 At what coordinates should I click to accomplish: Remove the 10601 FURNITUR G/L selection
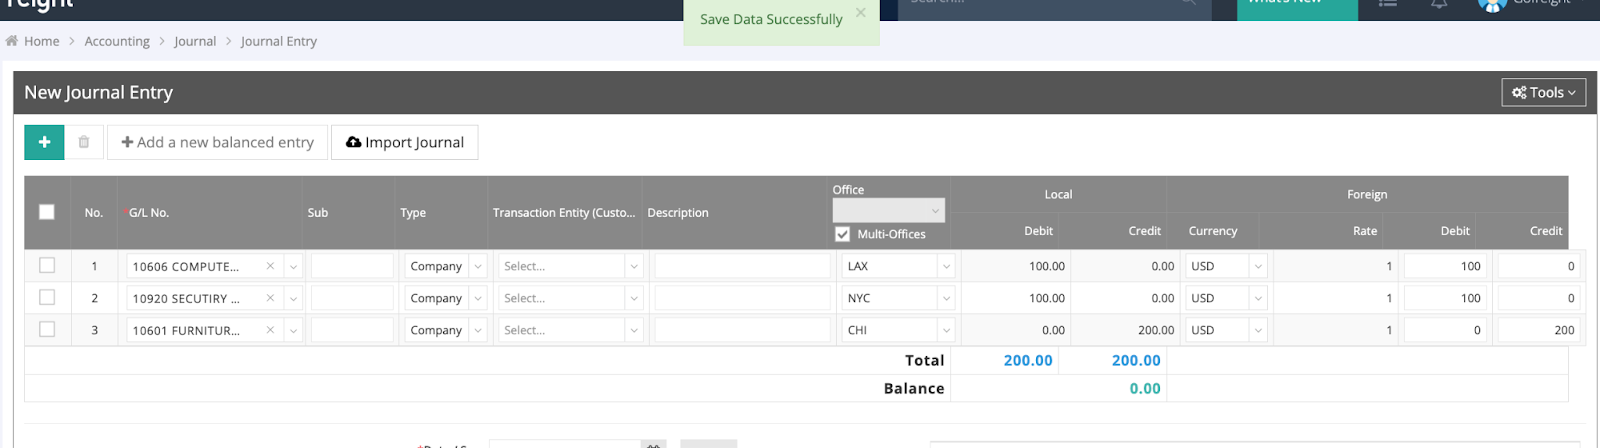[270, 330]
